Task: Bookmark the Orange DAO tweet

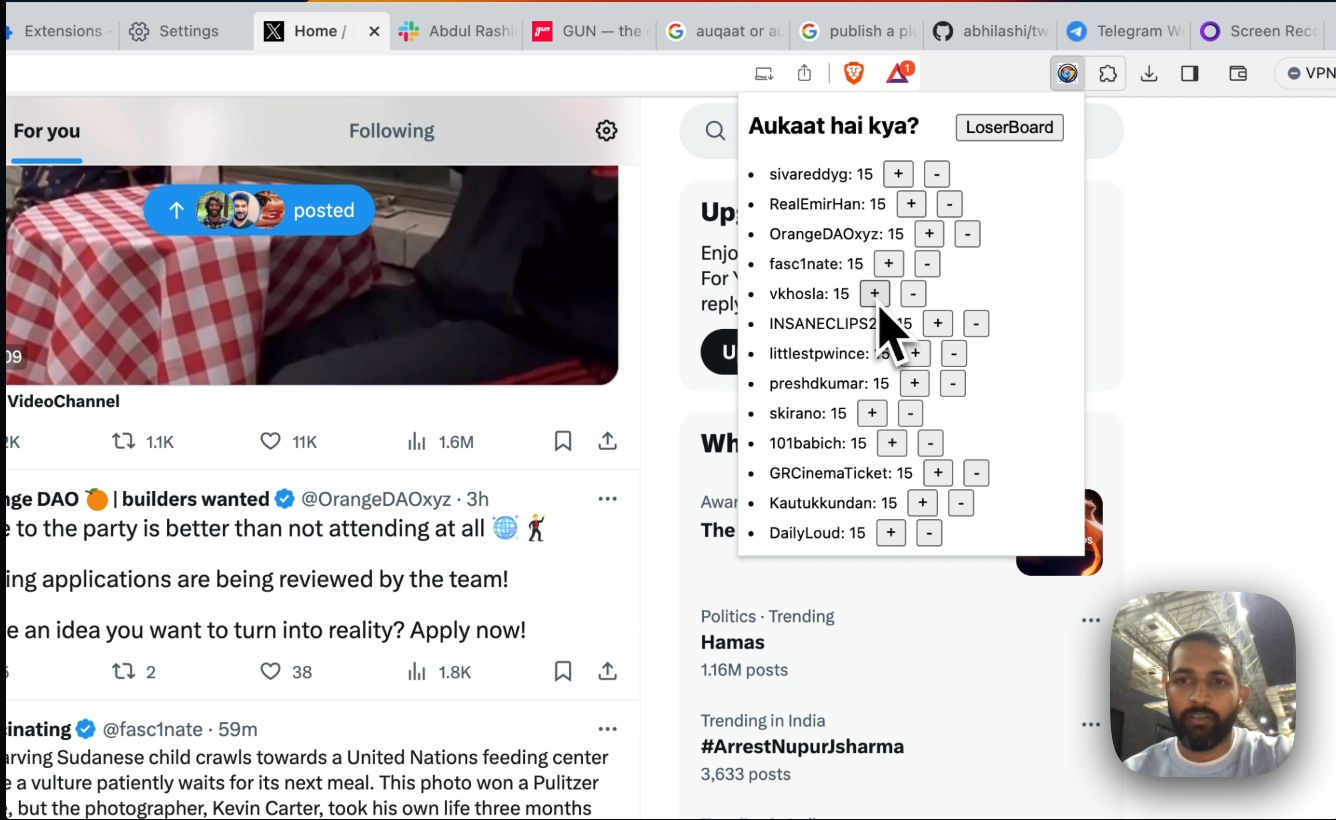Action: point(563,671)
